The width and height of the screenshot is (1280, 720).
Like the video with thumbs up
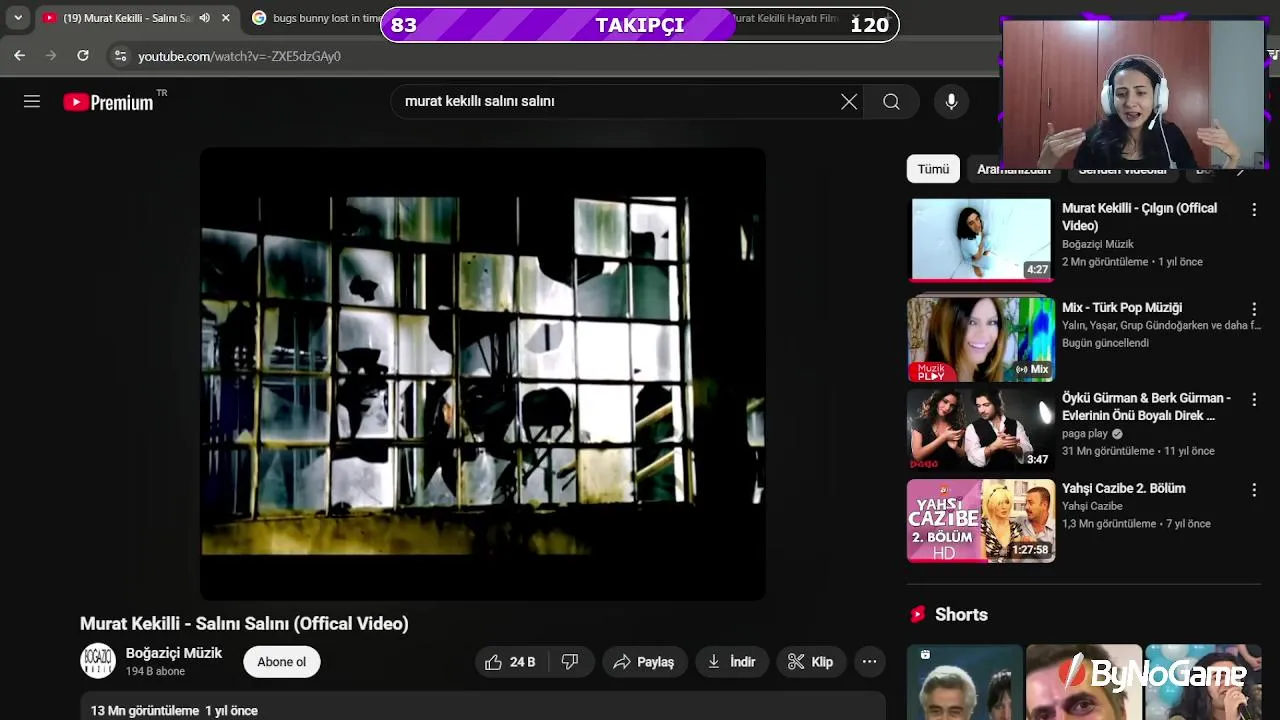510,662
